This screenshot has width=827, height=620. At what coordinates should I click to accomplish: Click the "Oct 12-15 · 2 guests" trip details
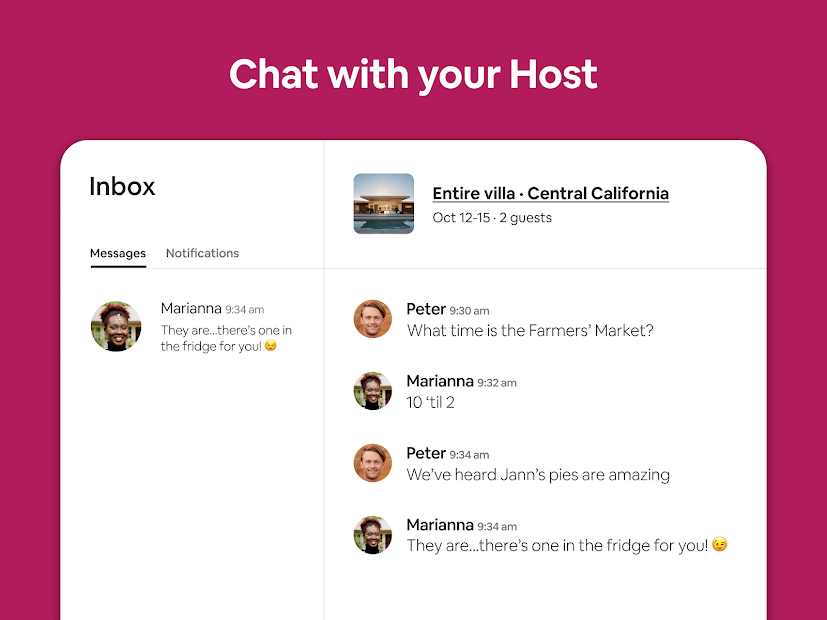pyautogui.click(x=492, y=218)
